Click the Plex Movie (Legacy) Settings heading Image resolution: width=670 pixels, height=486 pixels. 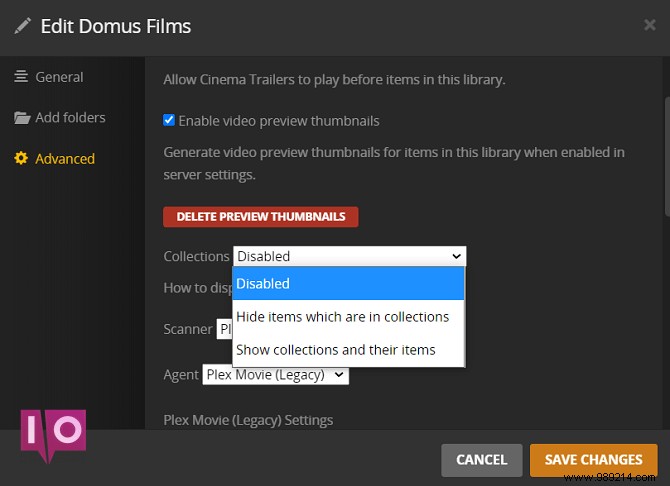pyautogui.click(x=248, y=420)
